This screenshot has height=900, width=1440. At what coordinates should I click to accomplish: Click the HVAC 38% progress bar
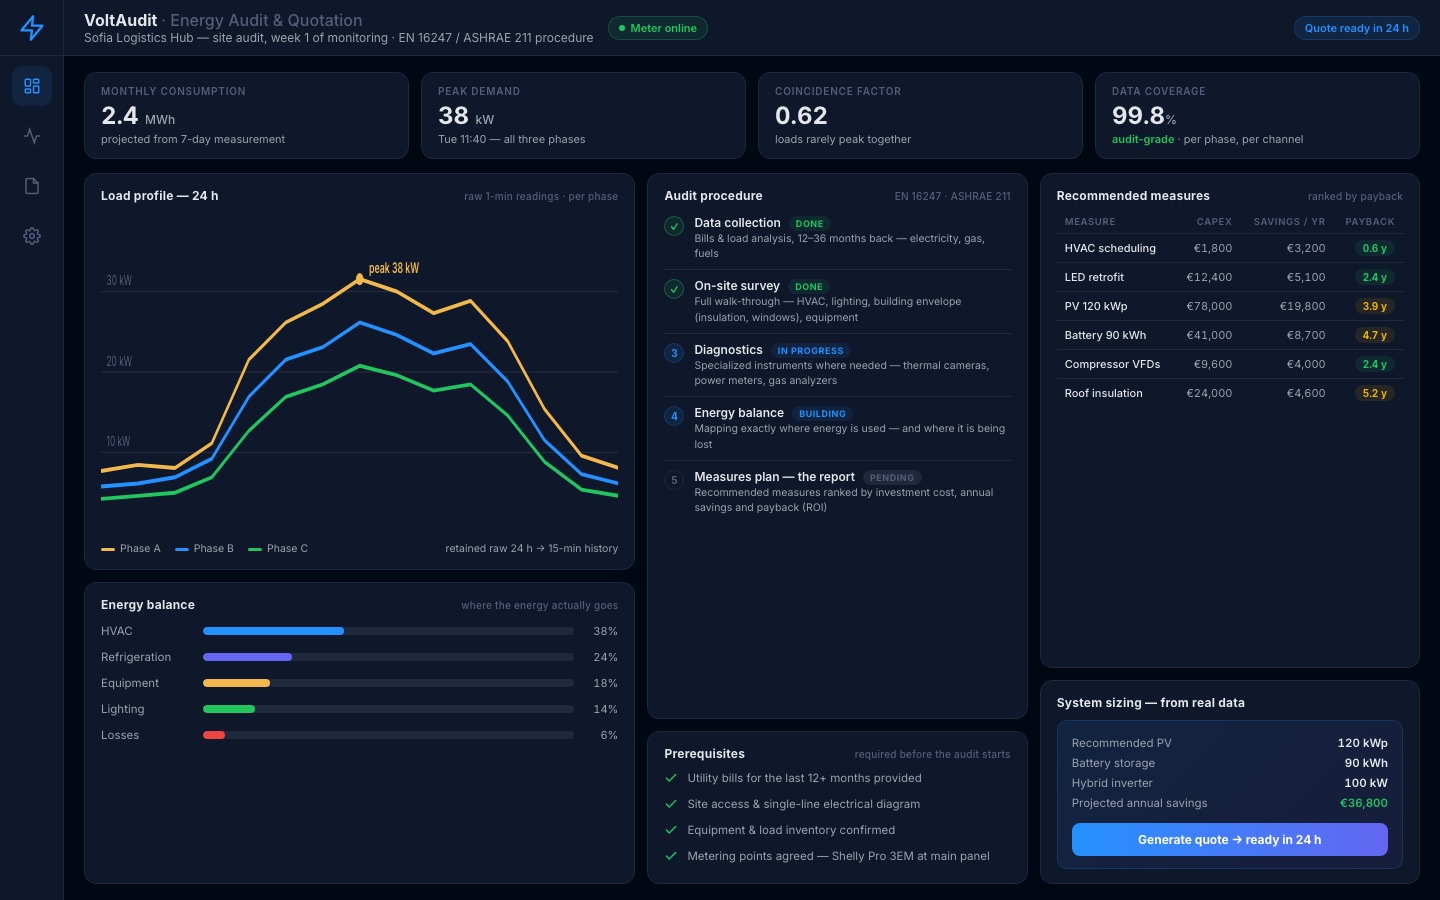click(388, 631)
